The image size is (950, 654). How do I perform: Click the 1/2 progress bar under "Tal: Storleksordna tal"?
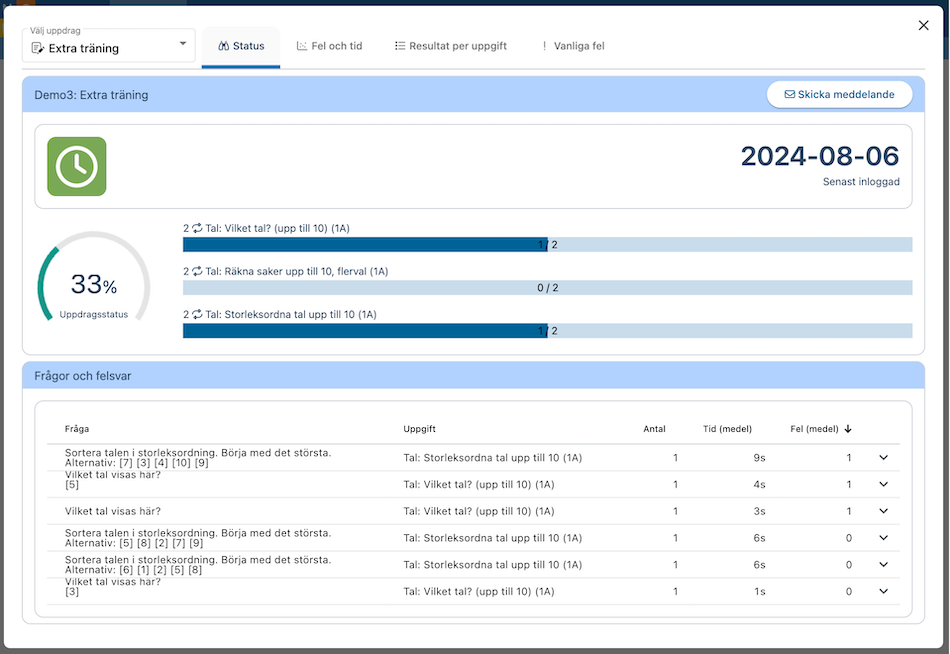(x=548, y=331)
